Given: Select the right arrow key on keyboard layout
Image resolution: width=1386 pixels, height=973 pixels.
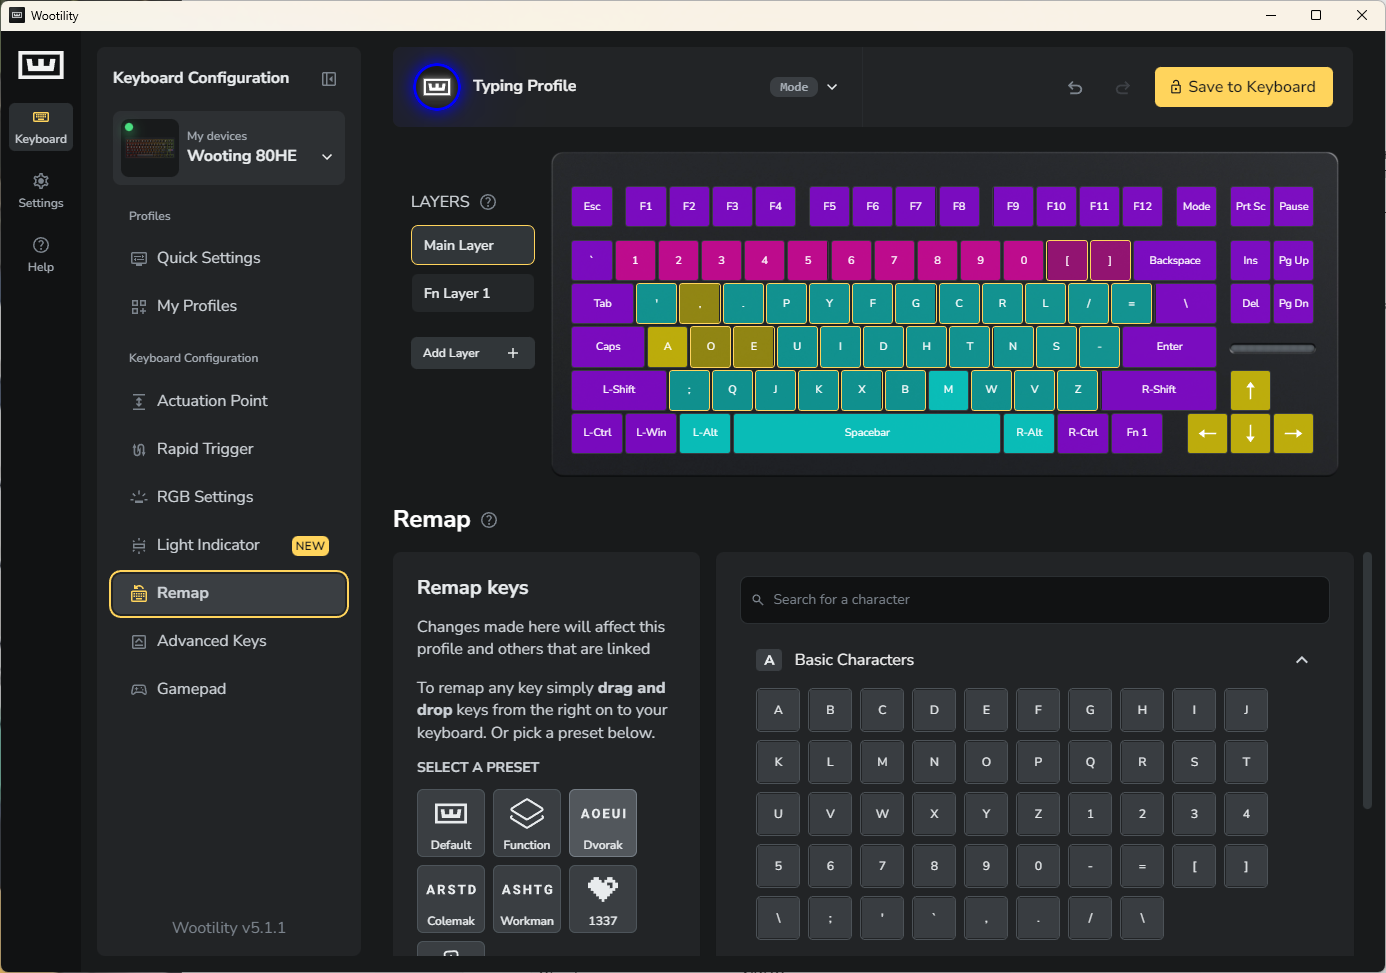Looking at the screenshot, I should [x=1293, y=433].
